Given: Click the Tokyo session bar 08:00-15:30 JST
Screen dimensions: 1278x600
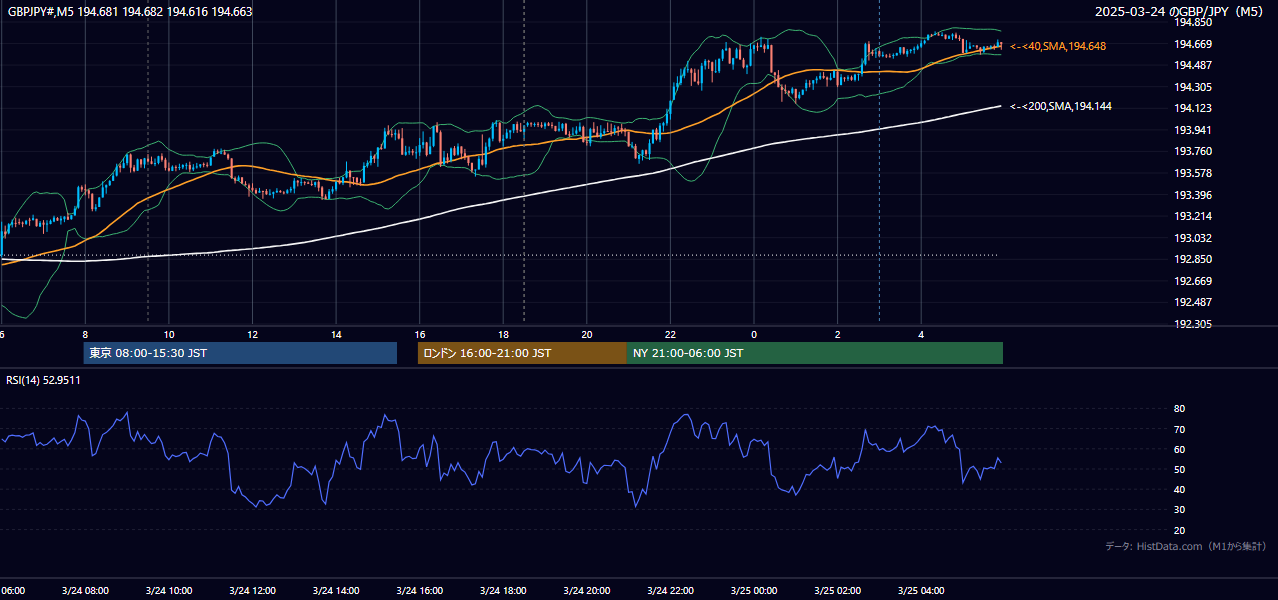Looking at the screenshot, I should 240,353.
